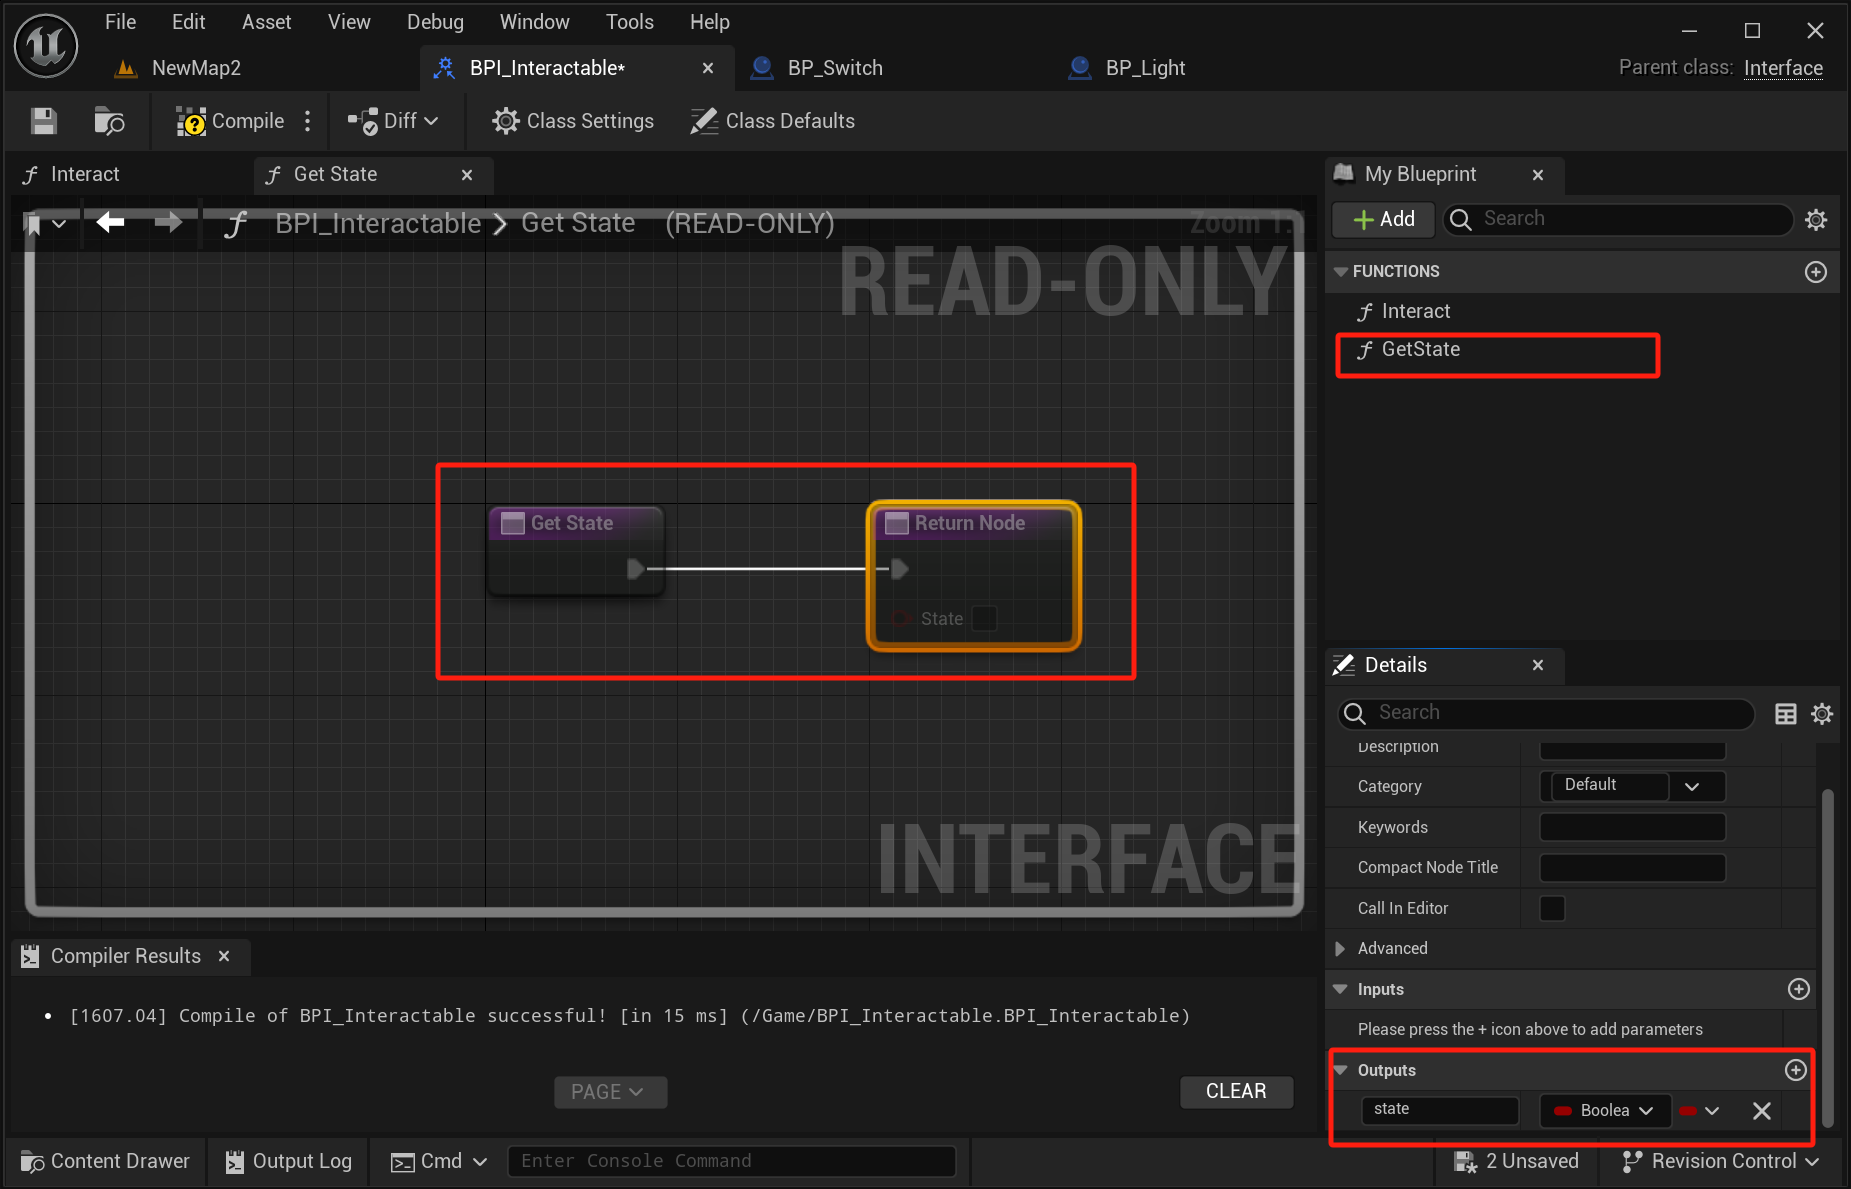Open the Window menu
The width and height of the screenshot is (1851, 1189).
pyautogui.click(x=534, y=22)
